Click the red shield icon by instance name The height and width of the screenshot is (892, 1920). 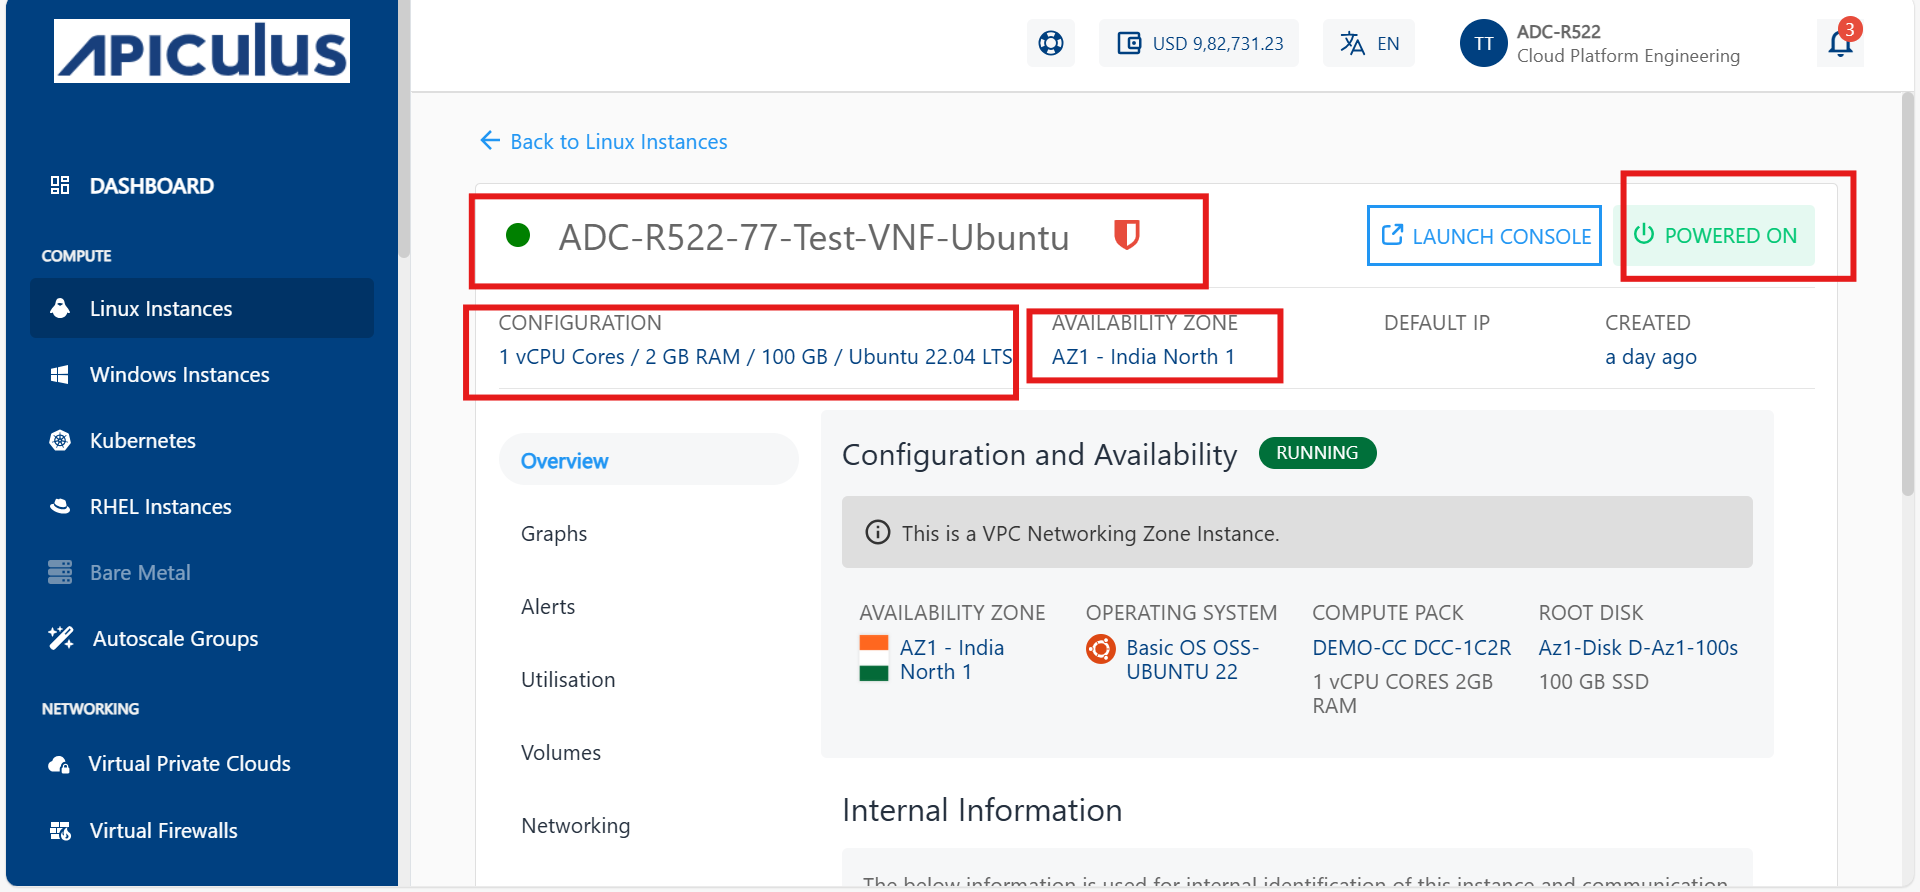point(1127,235)
